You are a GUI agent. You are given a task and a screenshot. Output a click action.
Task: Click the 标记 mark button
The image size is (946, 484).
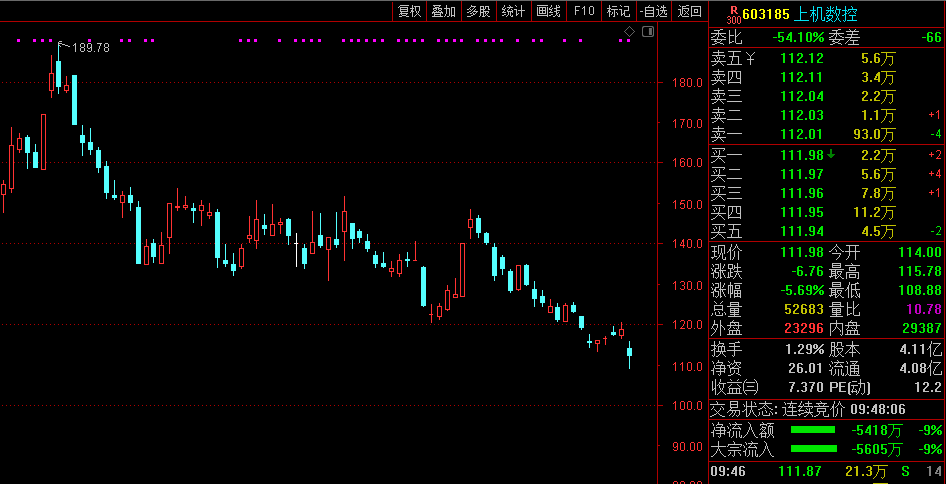pos(618,11)
